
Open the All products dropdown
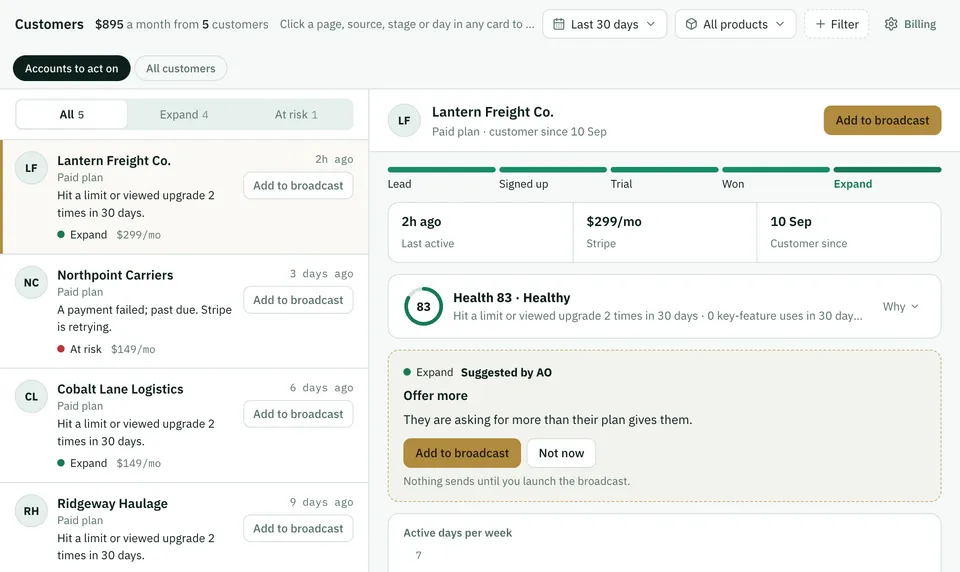pyautogui.click(x=735, y=24)
